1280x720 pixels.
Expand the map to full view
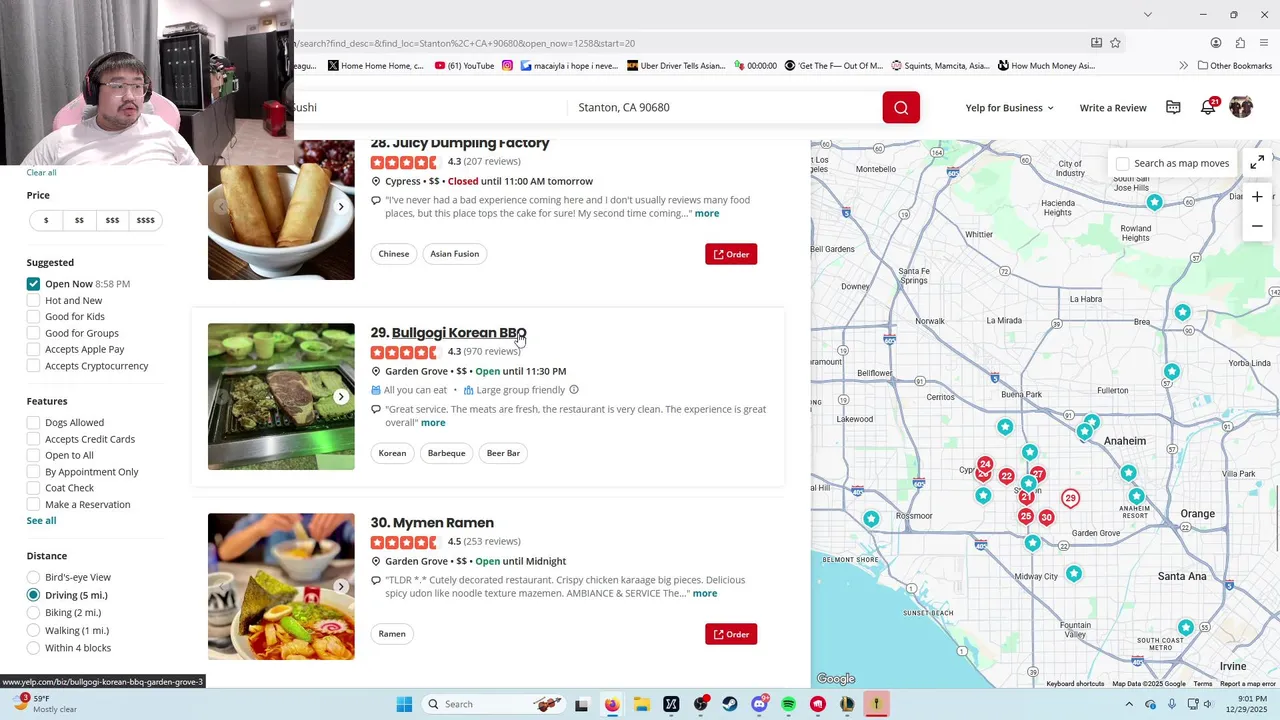click(x=1257, y=162)
